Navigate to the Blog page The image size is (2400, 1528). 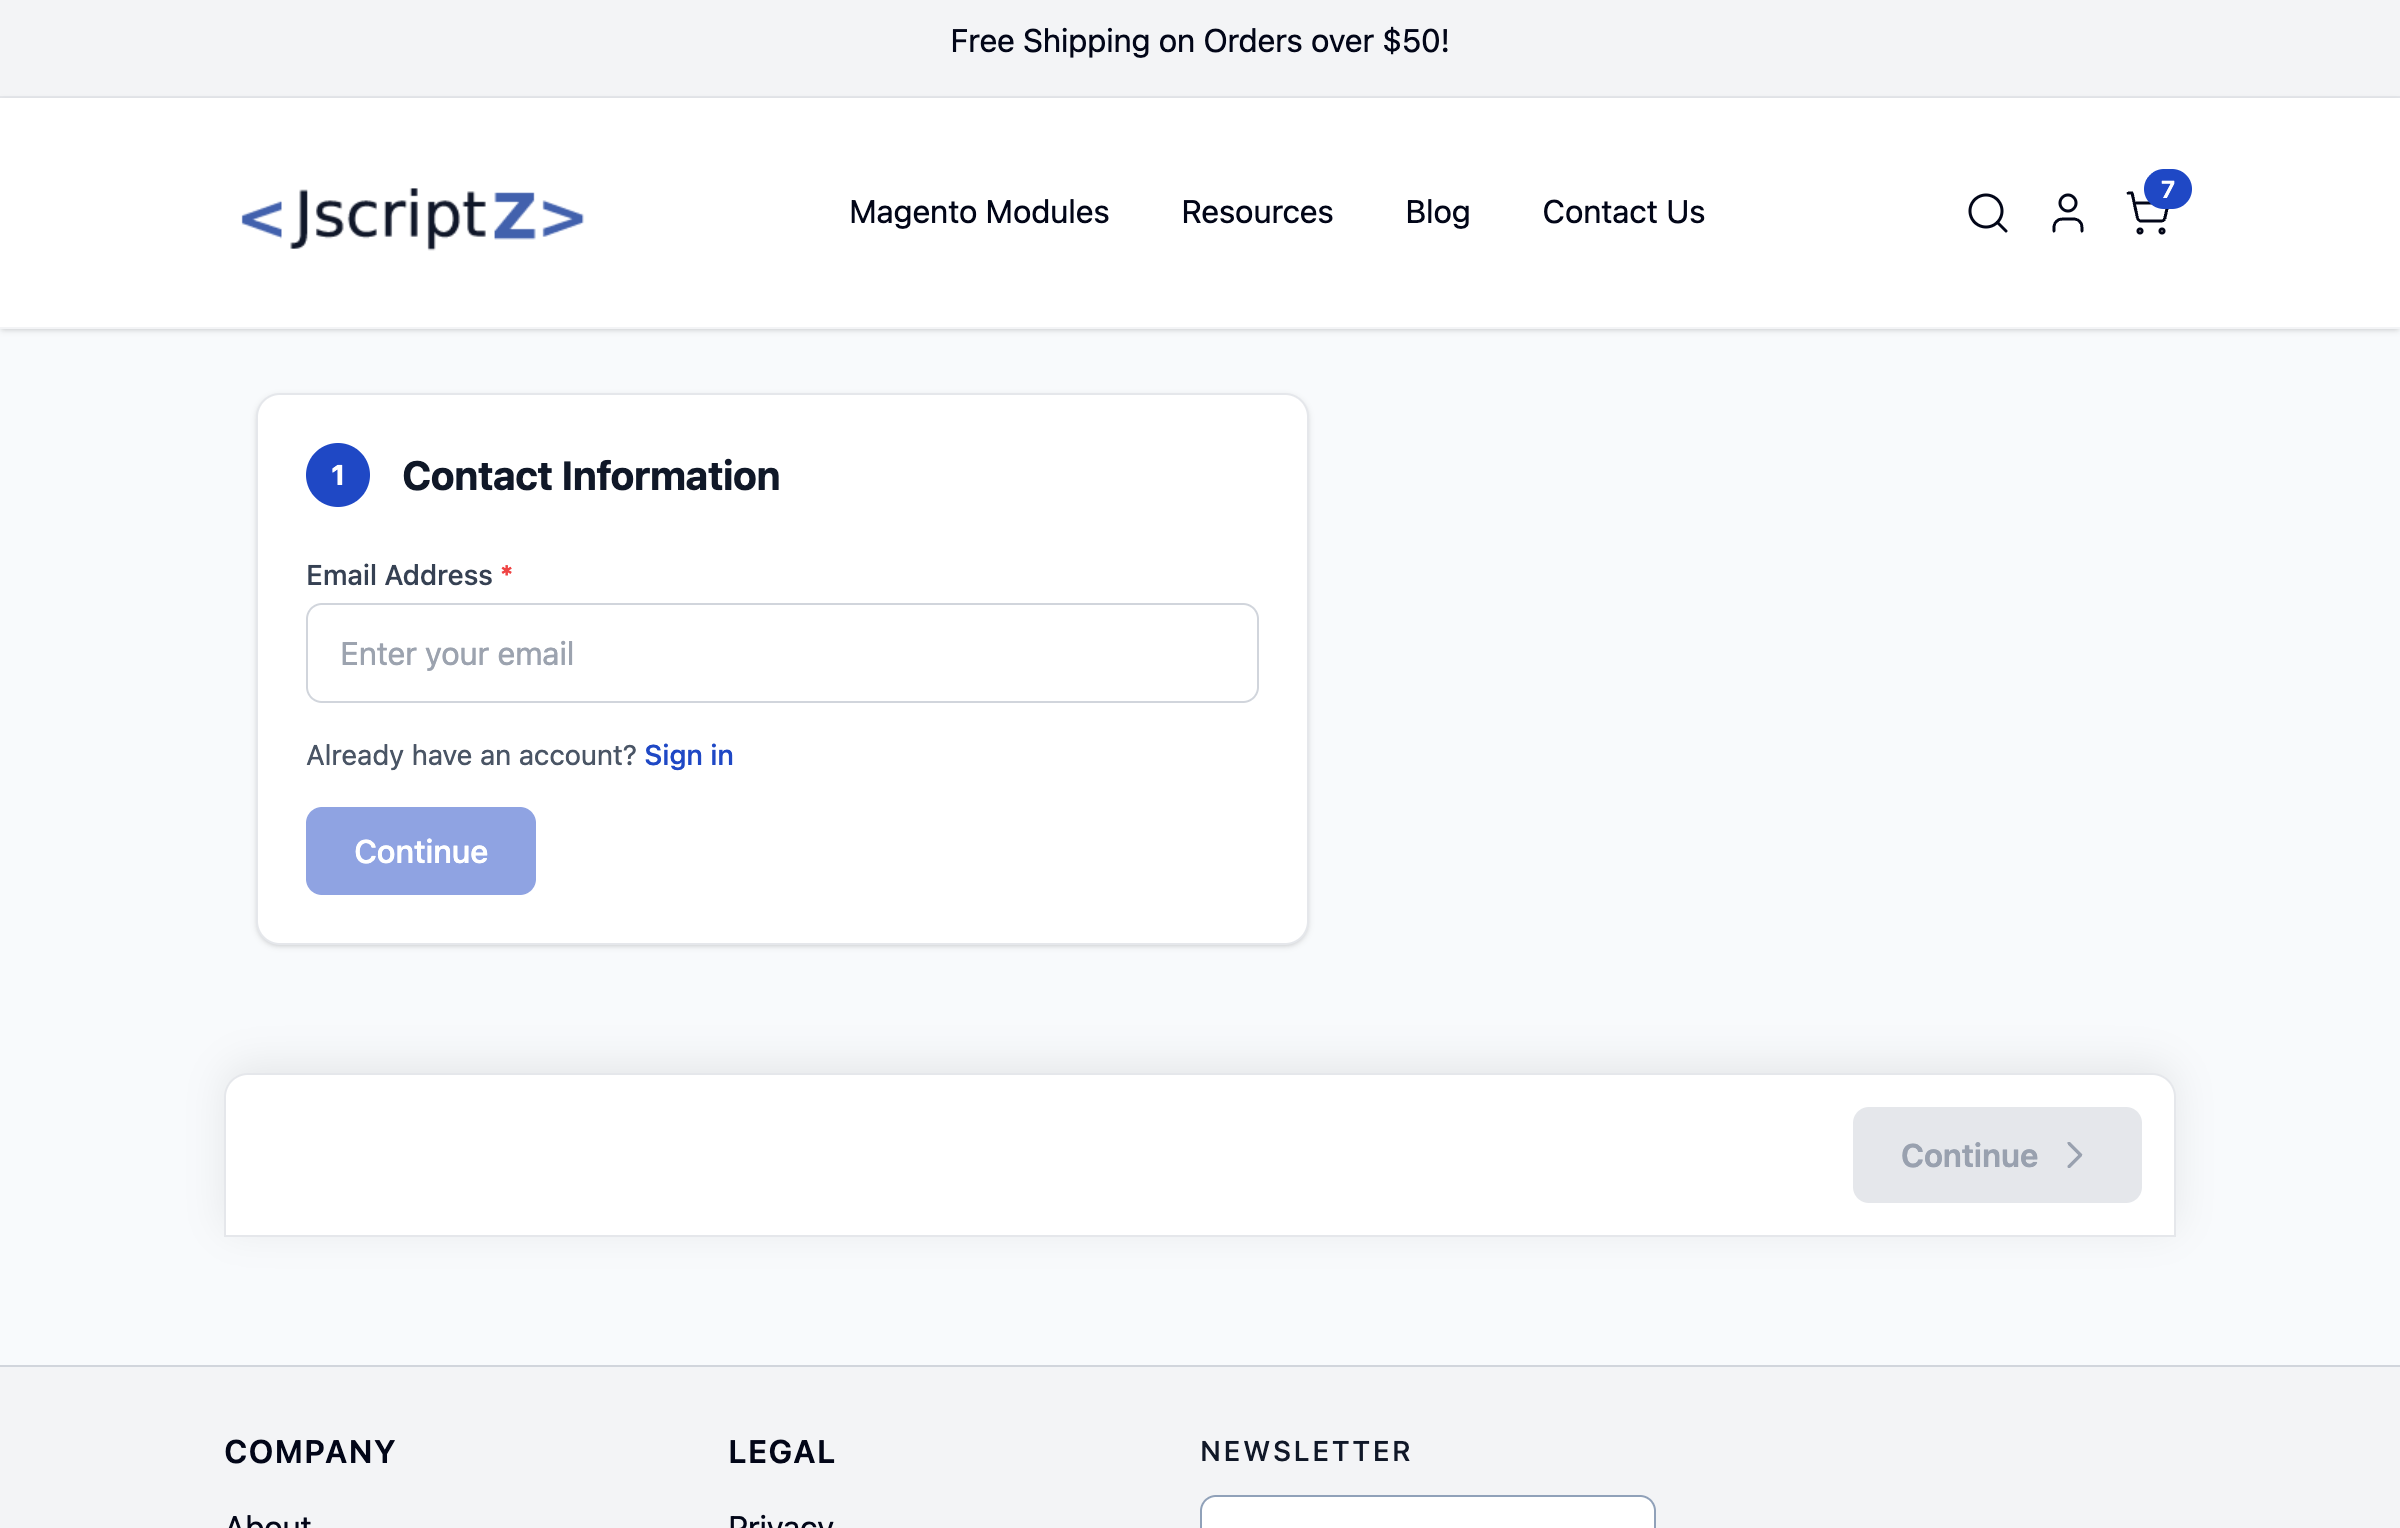point(1438,212)
